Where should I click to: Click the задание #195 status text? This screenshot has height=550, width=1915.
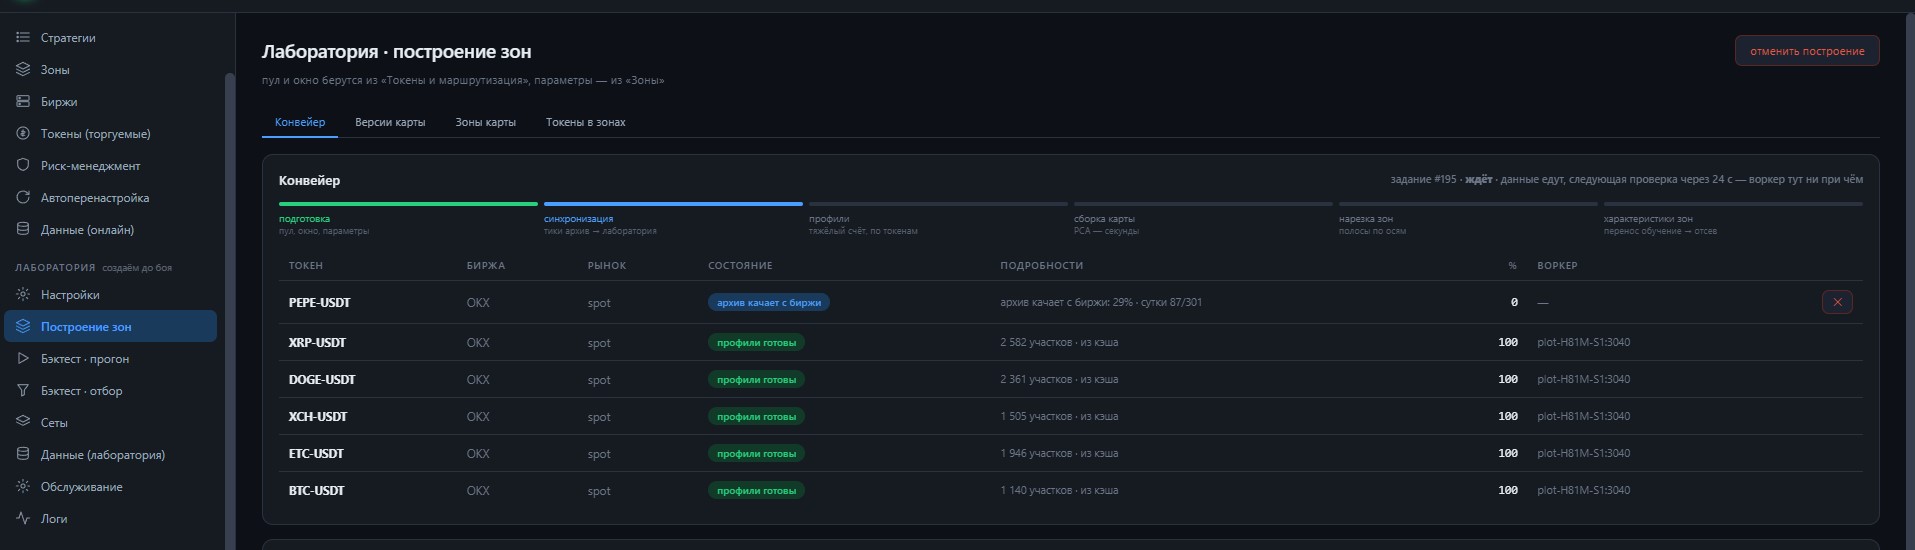point(1626,180)
